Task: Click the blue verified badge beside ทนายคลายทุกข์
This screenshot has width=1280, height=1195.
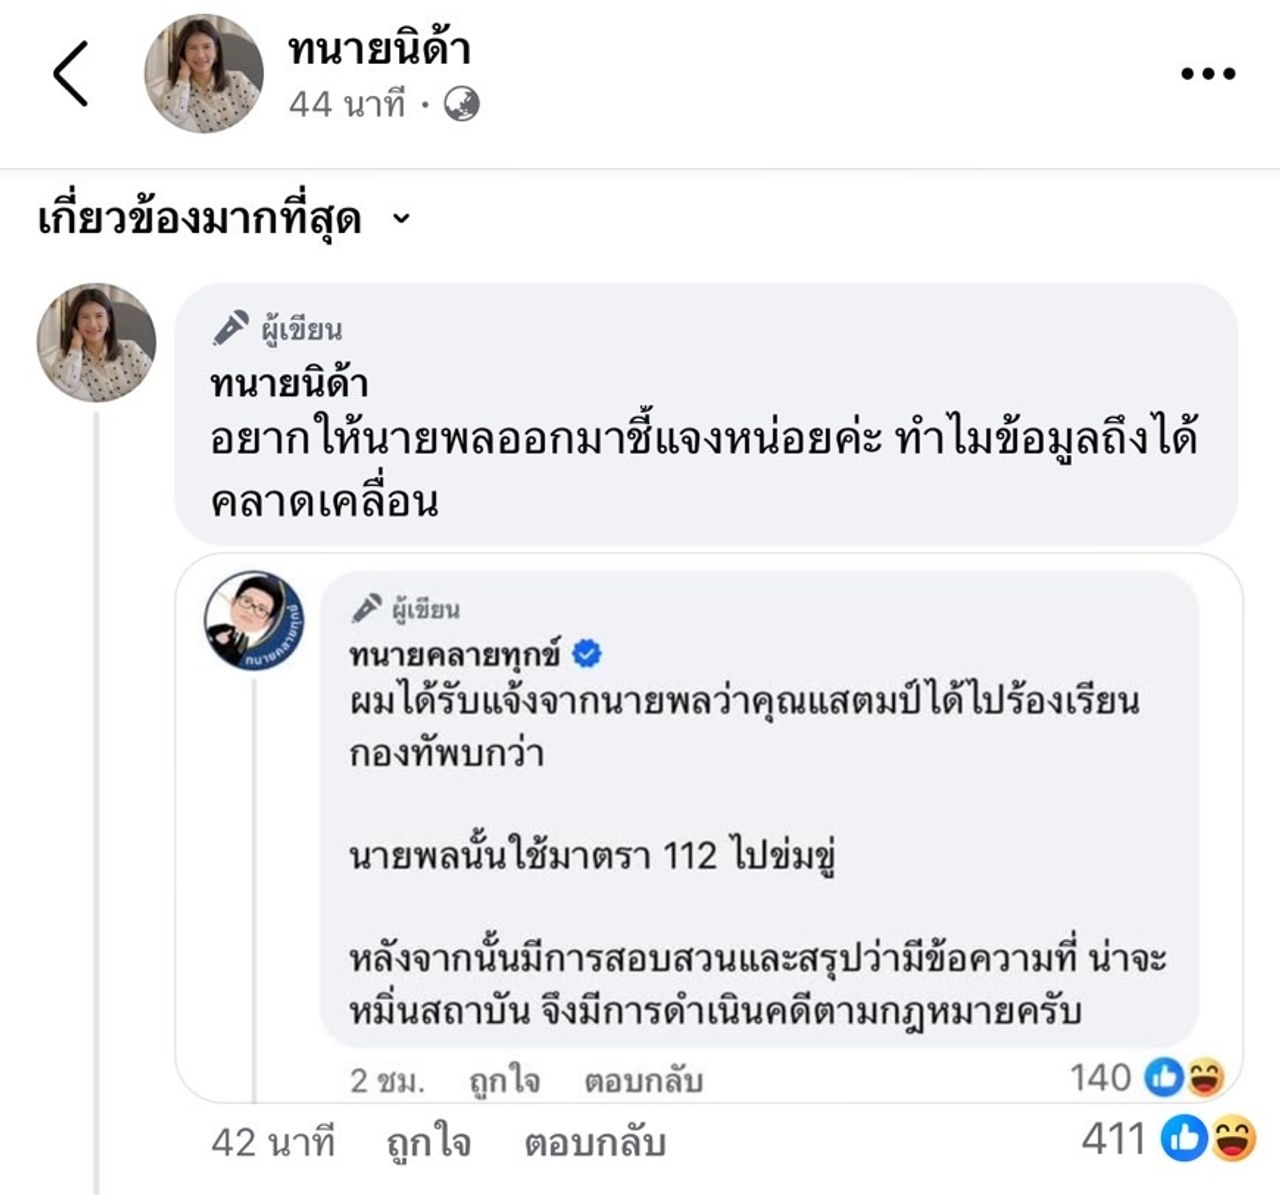Action: [x=587, y=654]
